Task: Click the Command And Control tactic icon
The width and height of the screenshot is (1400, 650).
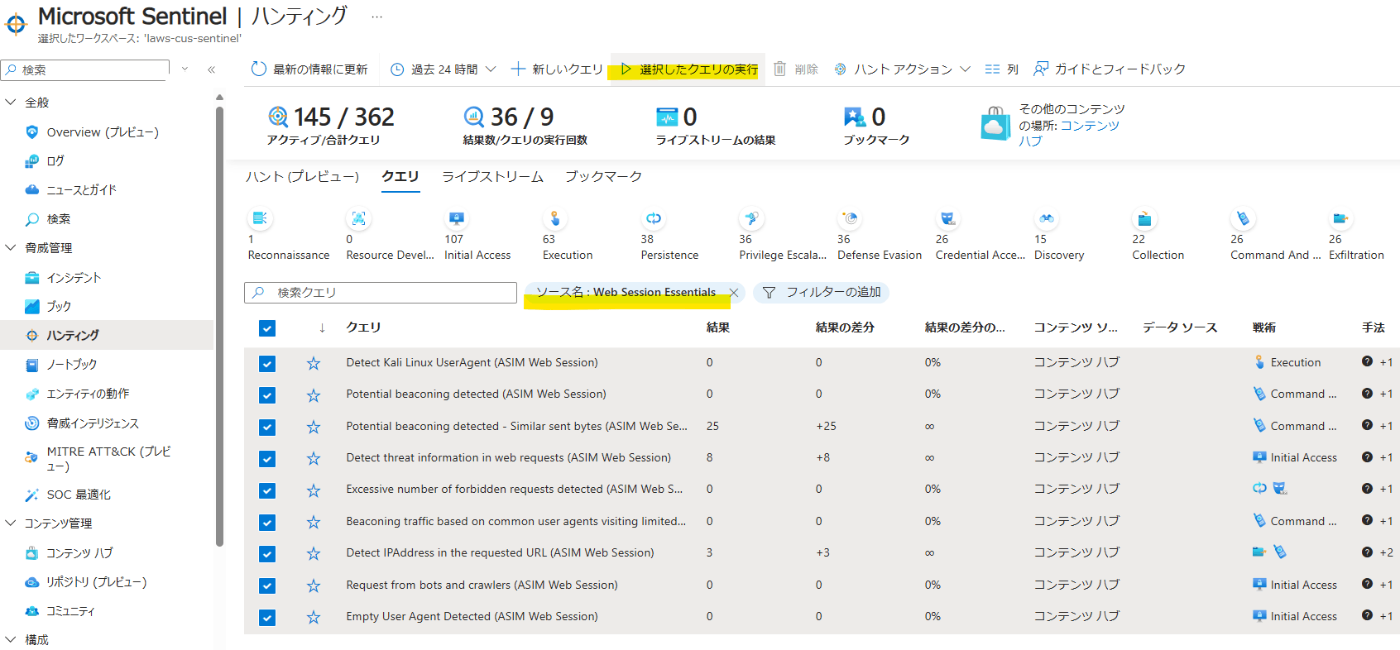Action: (x=1242, y=218)
